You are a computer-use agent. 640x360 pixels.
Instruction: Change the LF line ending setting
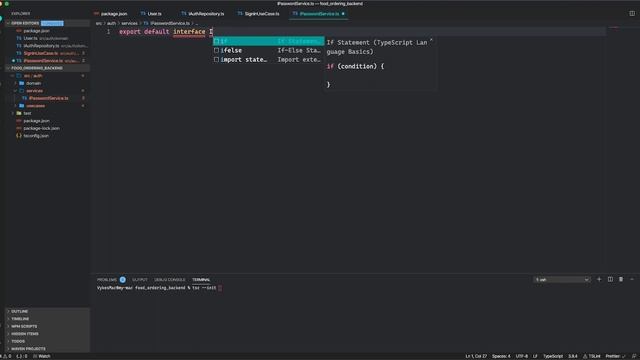pyautogui.click(x=535, y=356)
